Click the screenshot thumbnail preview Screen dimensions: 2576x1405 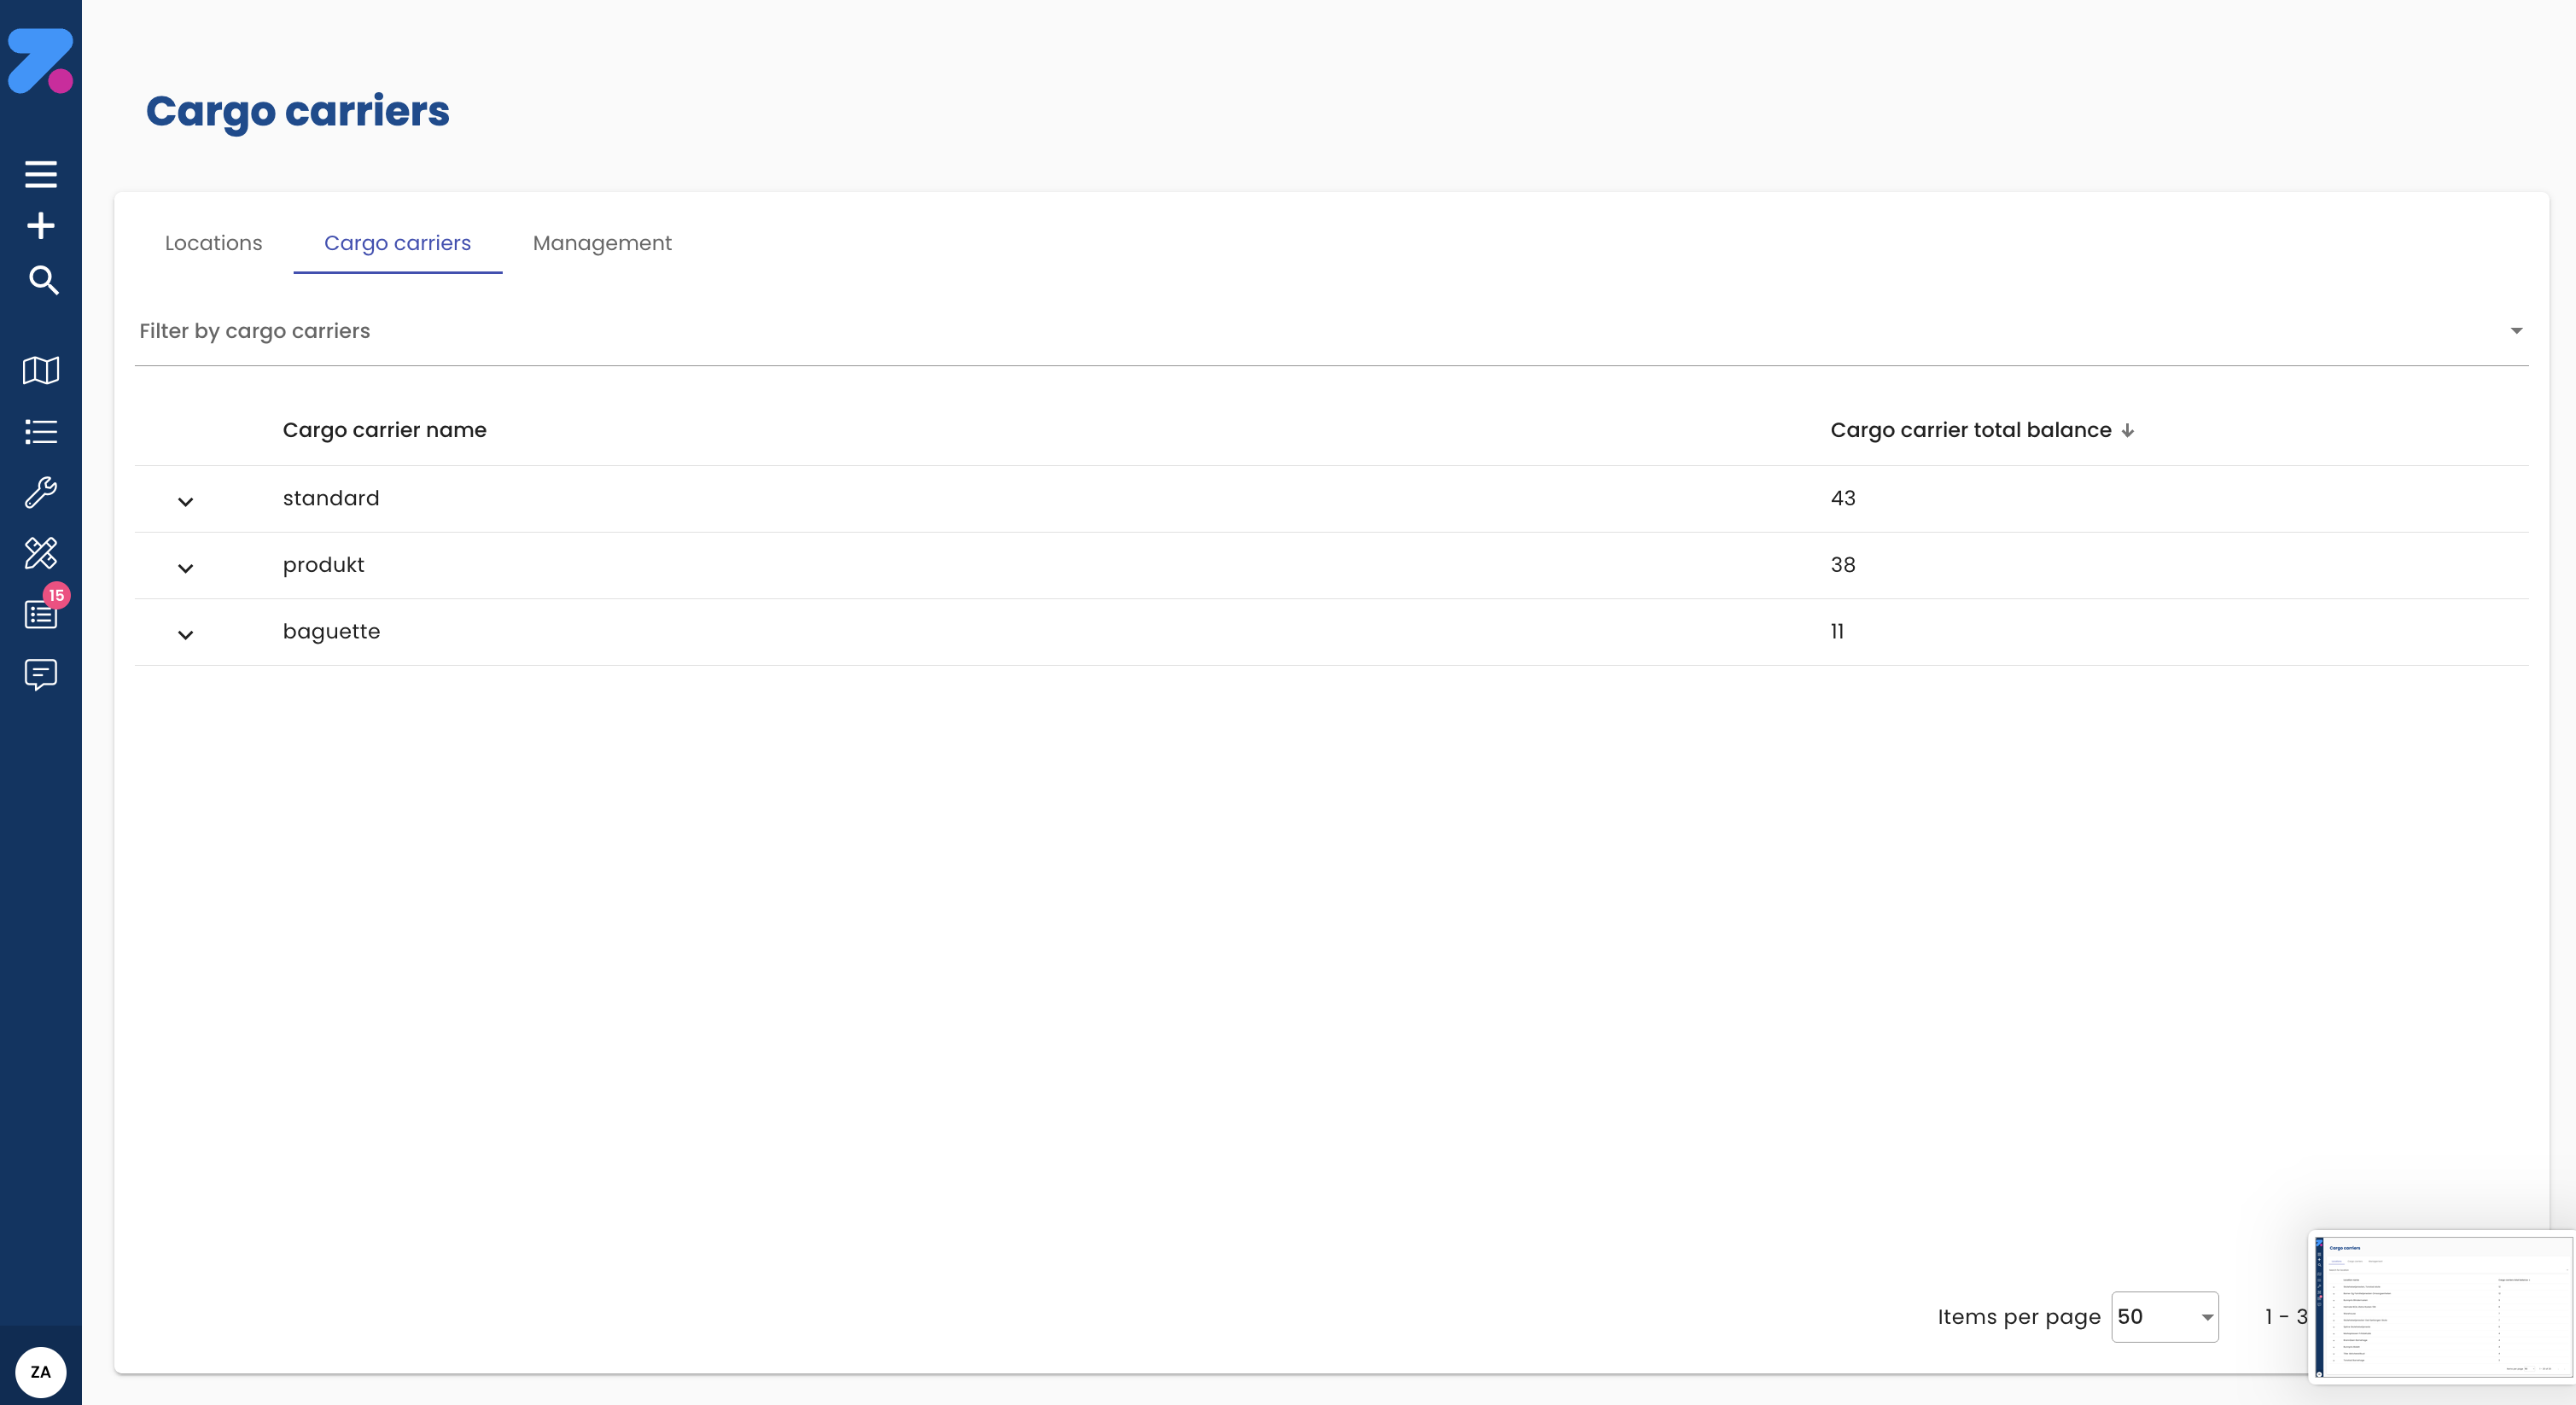pos(2440,1307)
